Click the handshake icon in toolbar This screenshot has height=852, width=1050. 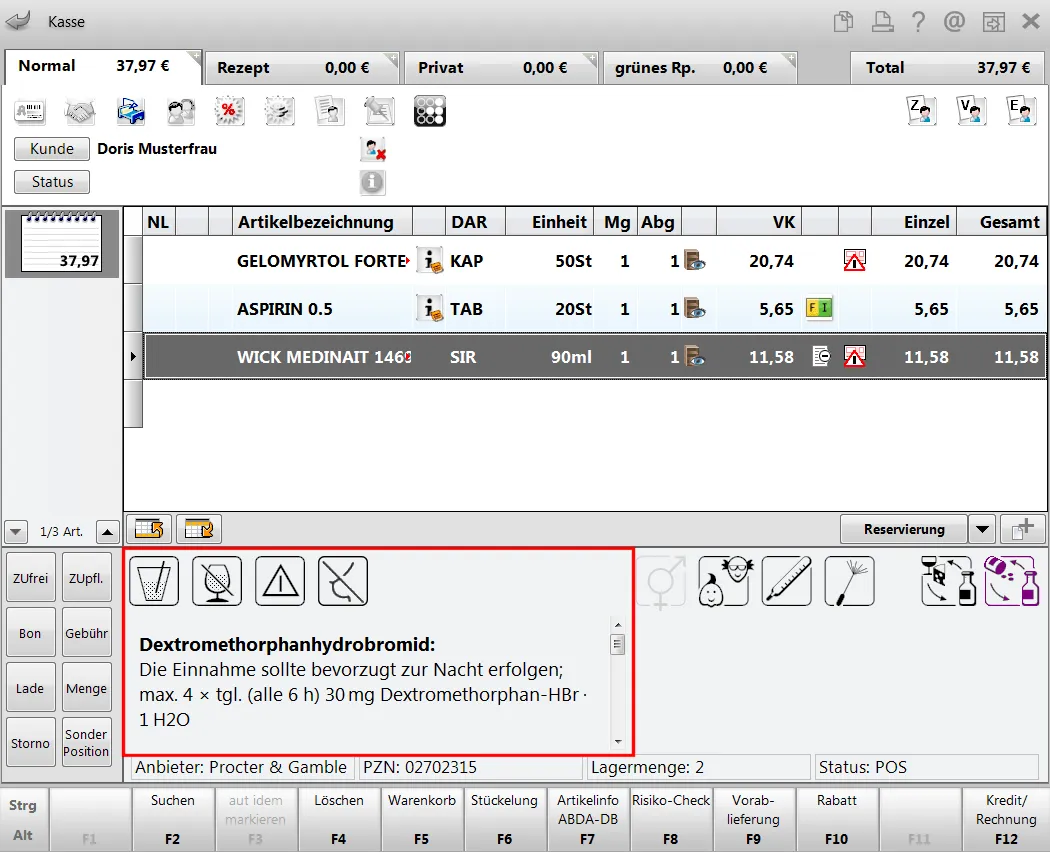tap(80, 111)
